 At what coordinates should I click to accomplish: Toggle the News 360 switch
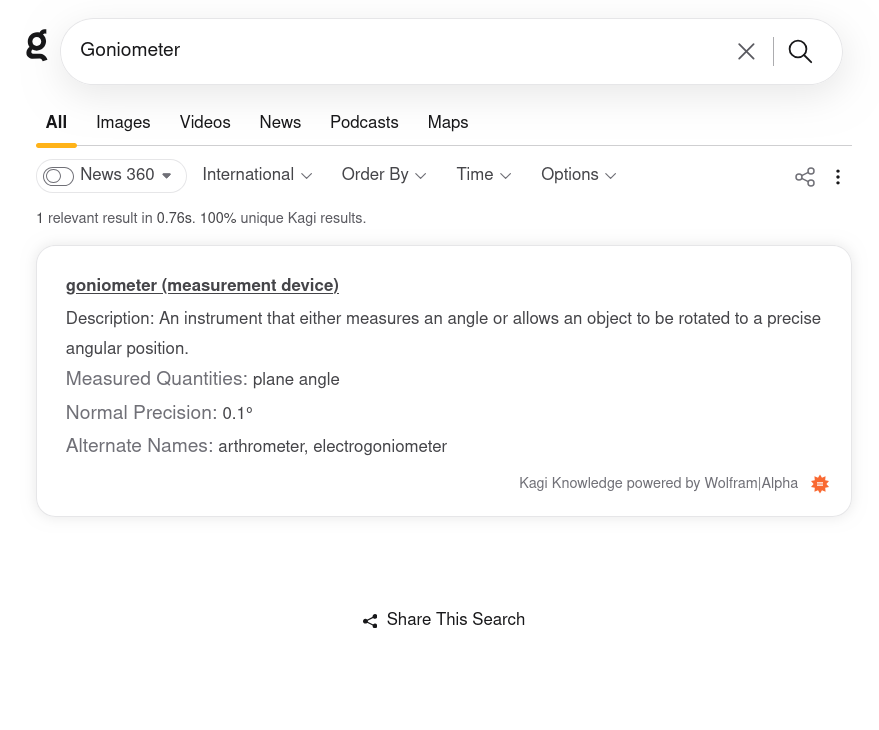[x=58, y=176]
